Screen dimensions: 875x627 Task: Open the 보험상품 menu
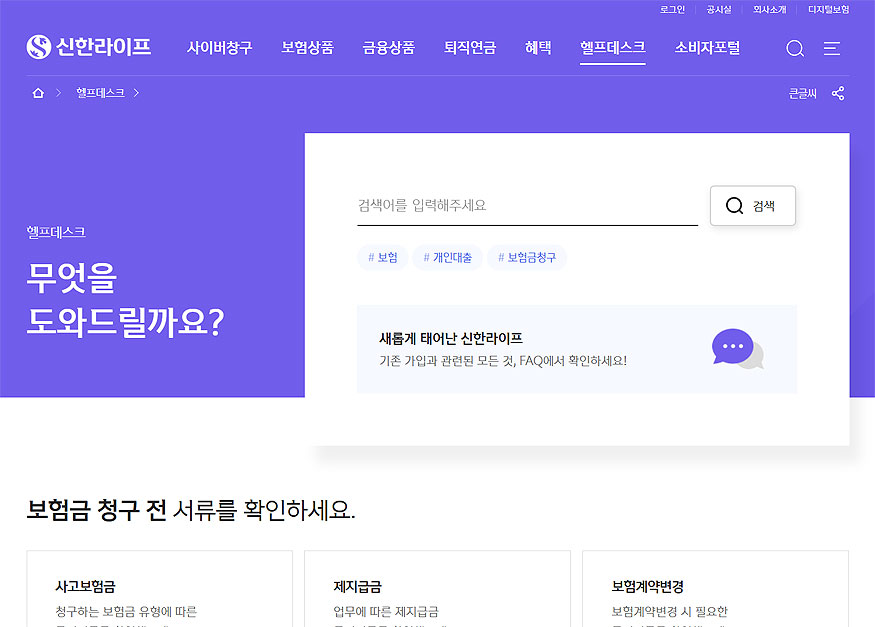click(307, 48)
